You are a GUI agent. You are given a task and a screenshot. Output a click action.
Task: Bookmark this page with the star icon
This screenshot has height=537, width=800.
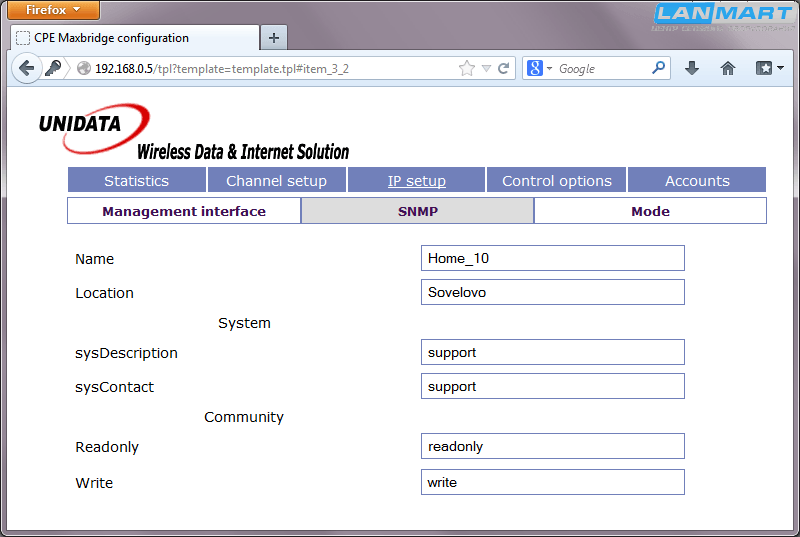tap(467, 69)
